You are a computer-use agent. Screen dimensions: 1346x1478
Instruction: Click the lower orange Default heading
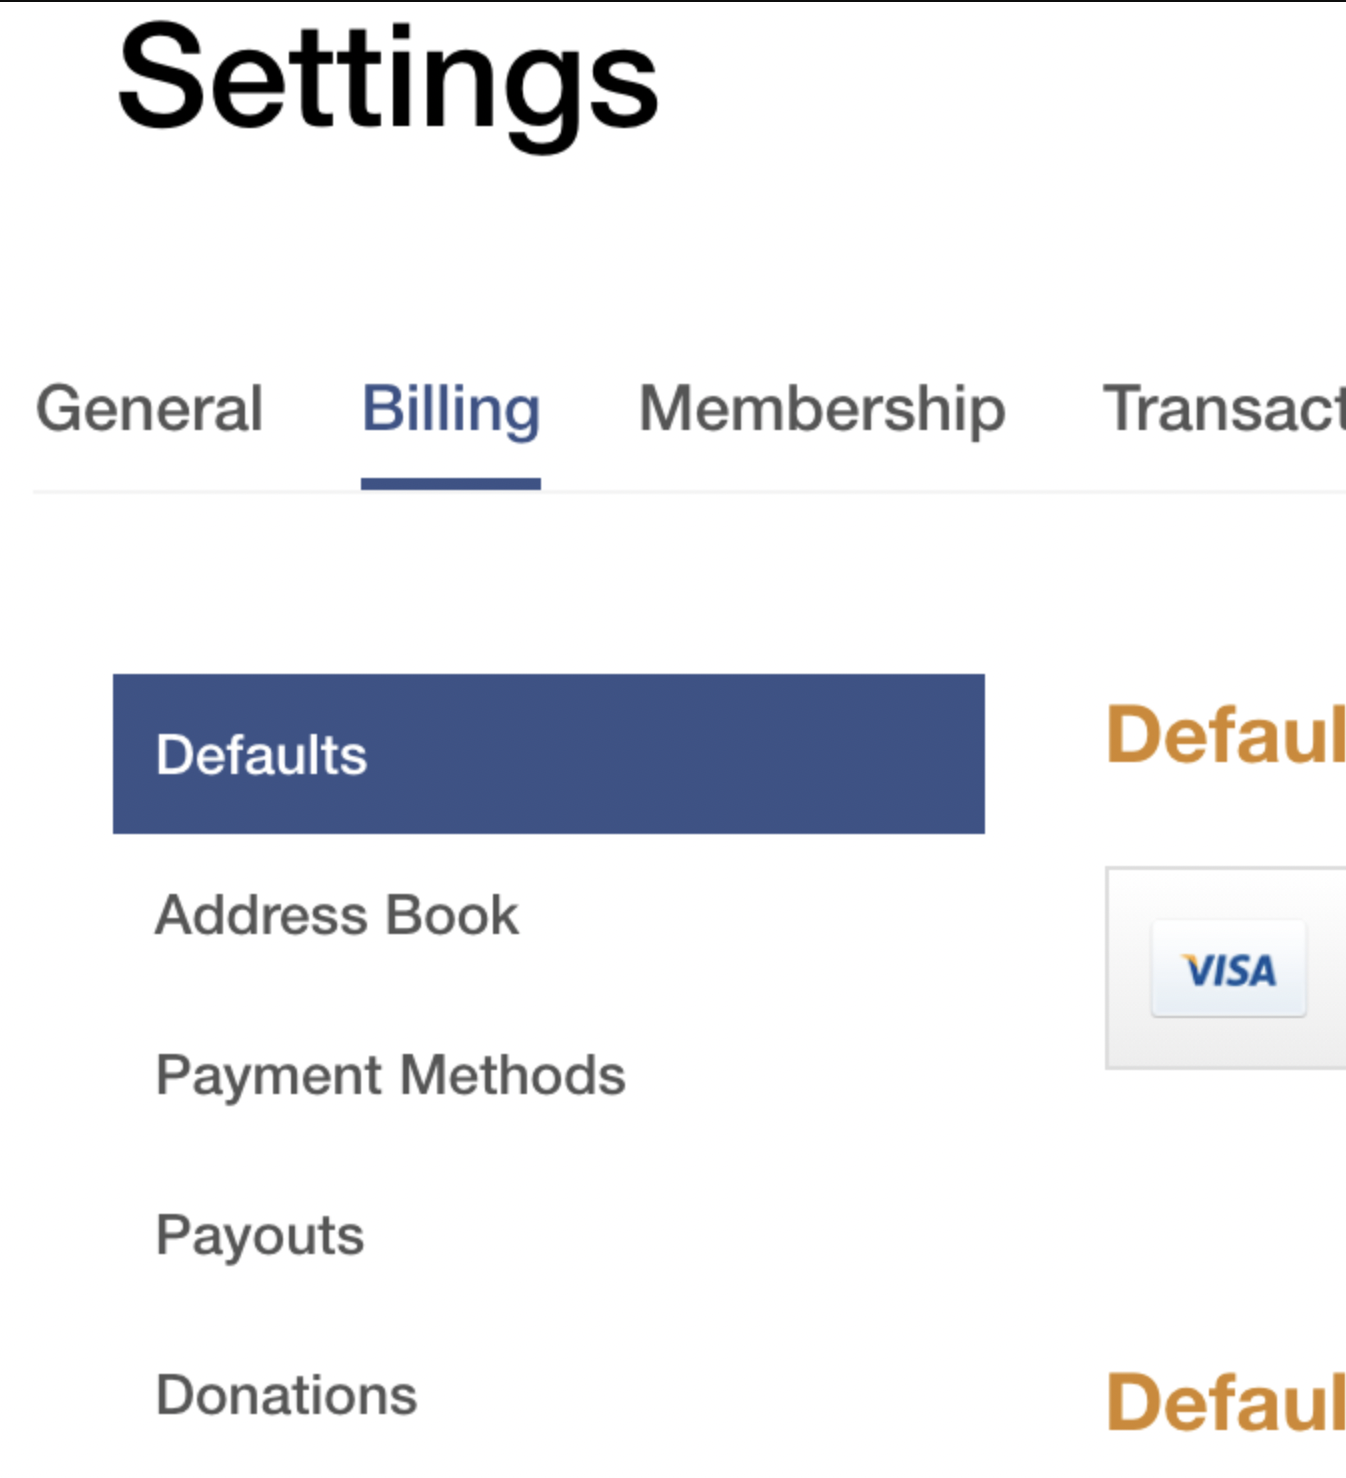click(x=1225, y=1402)
